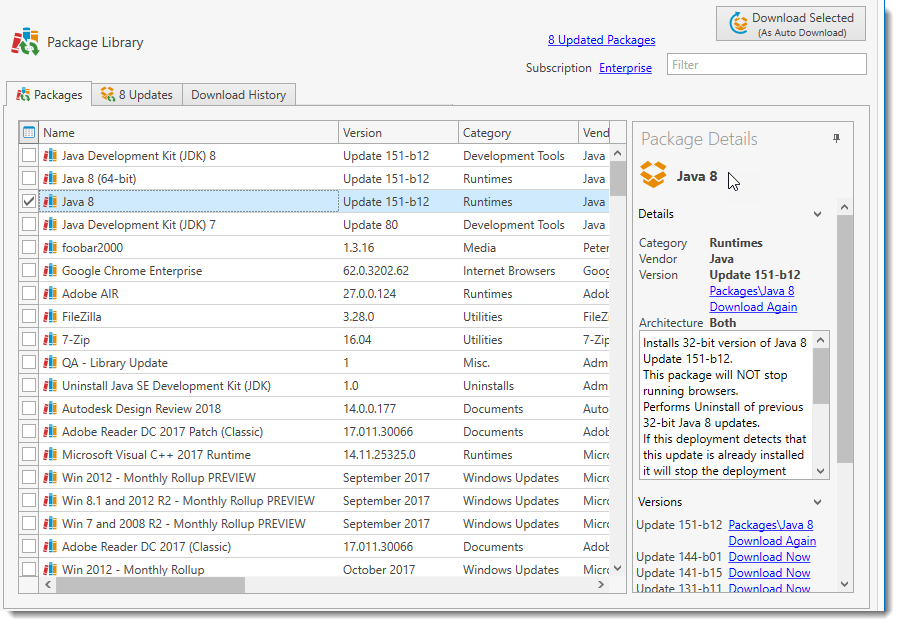Viewport: 900px width, 626px height.
Task: Uncheck the Java 8 checkbox
Action: [29, 202]
